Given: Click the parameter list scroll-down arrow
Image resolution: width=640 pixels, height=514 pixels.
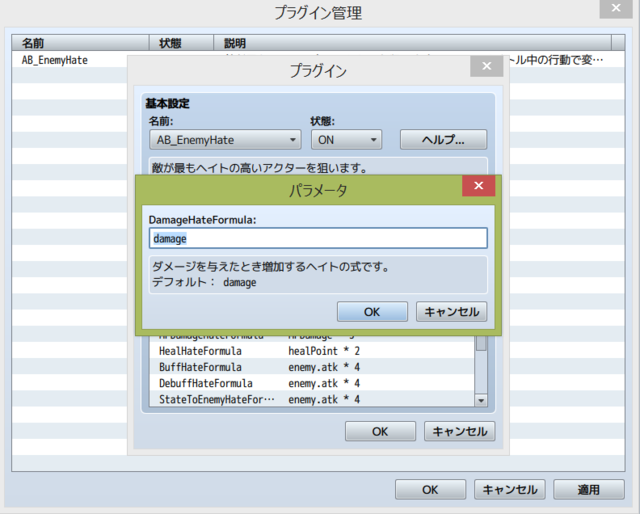Looking at the screenshot, I should [481, 401].
